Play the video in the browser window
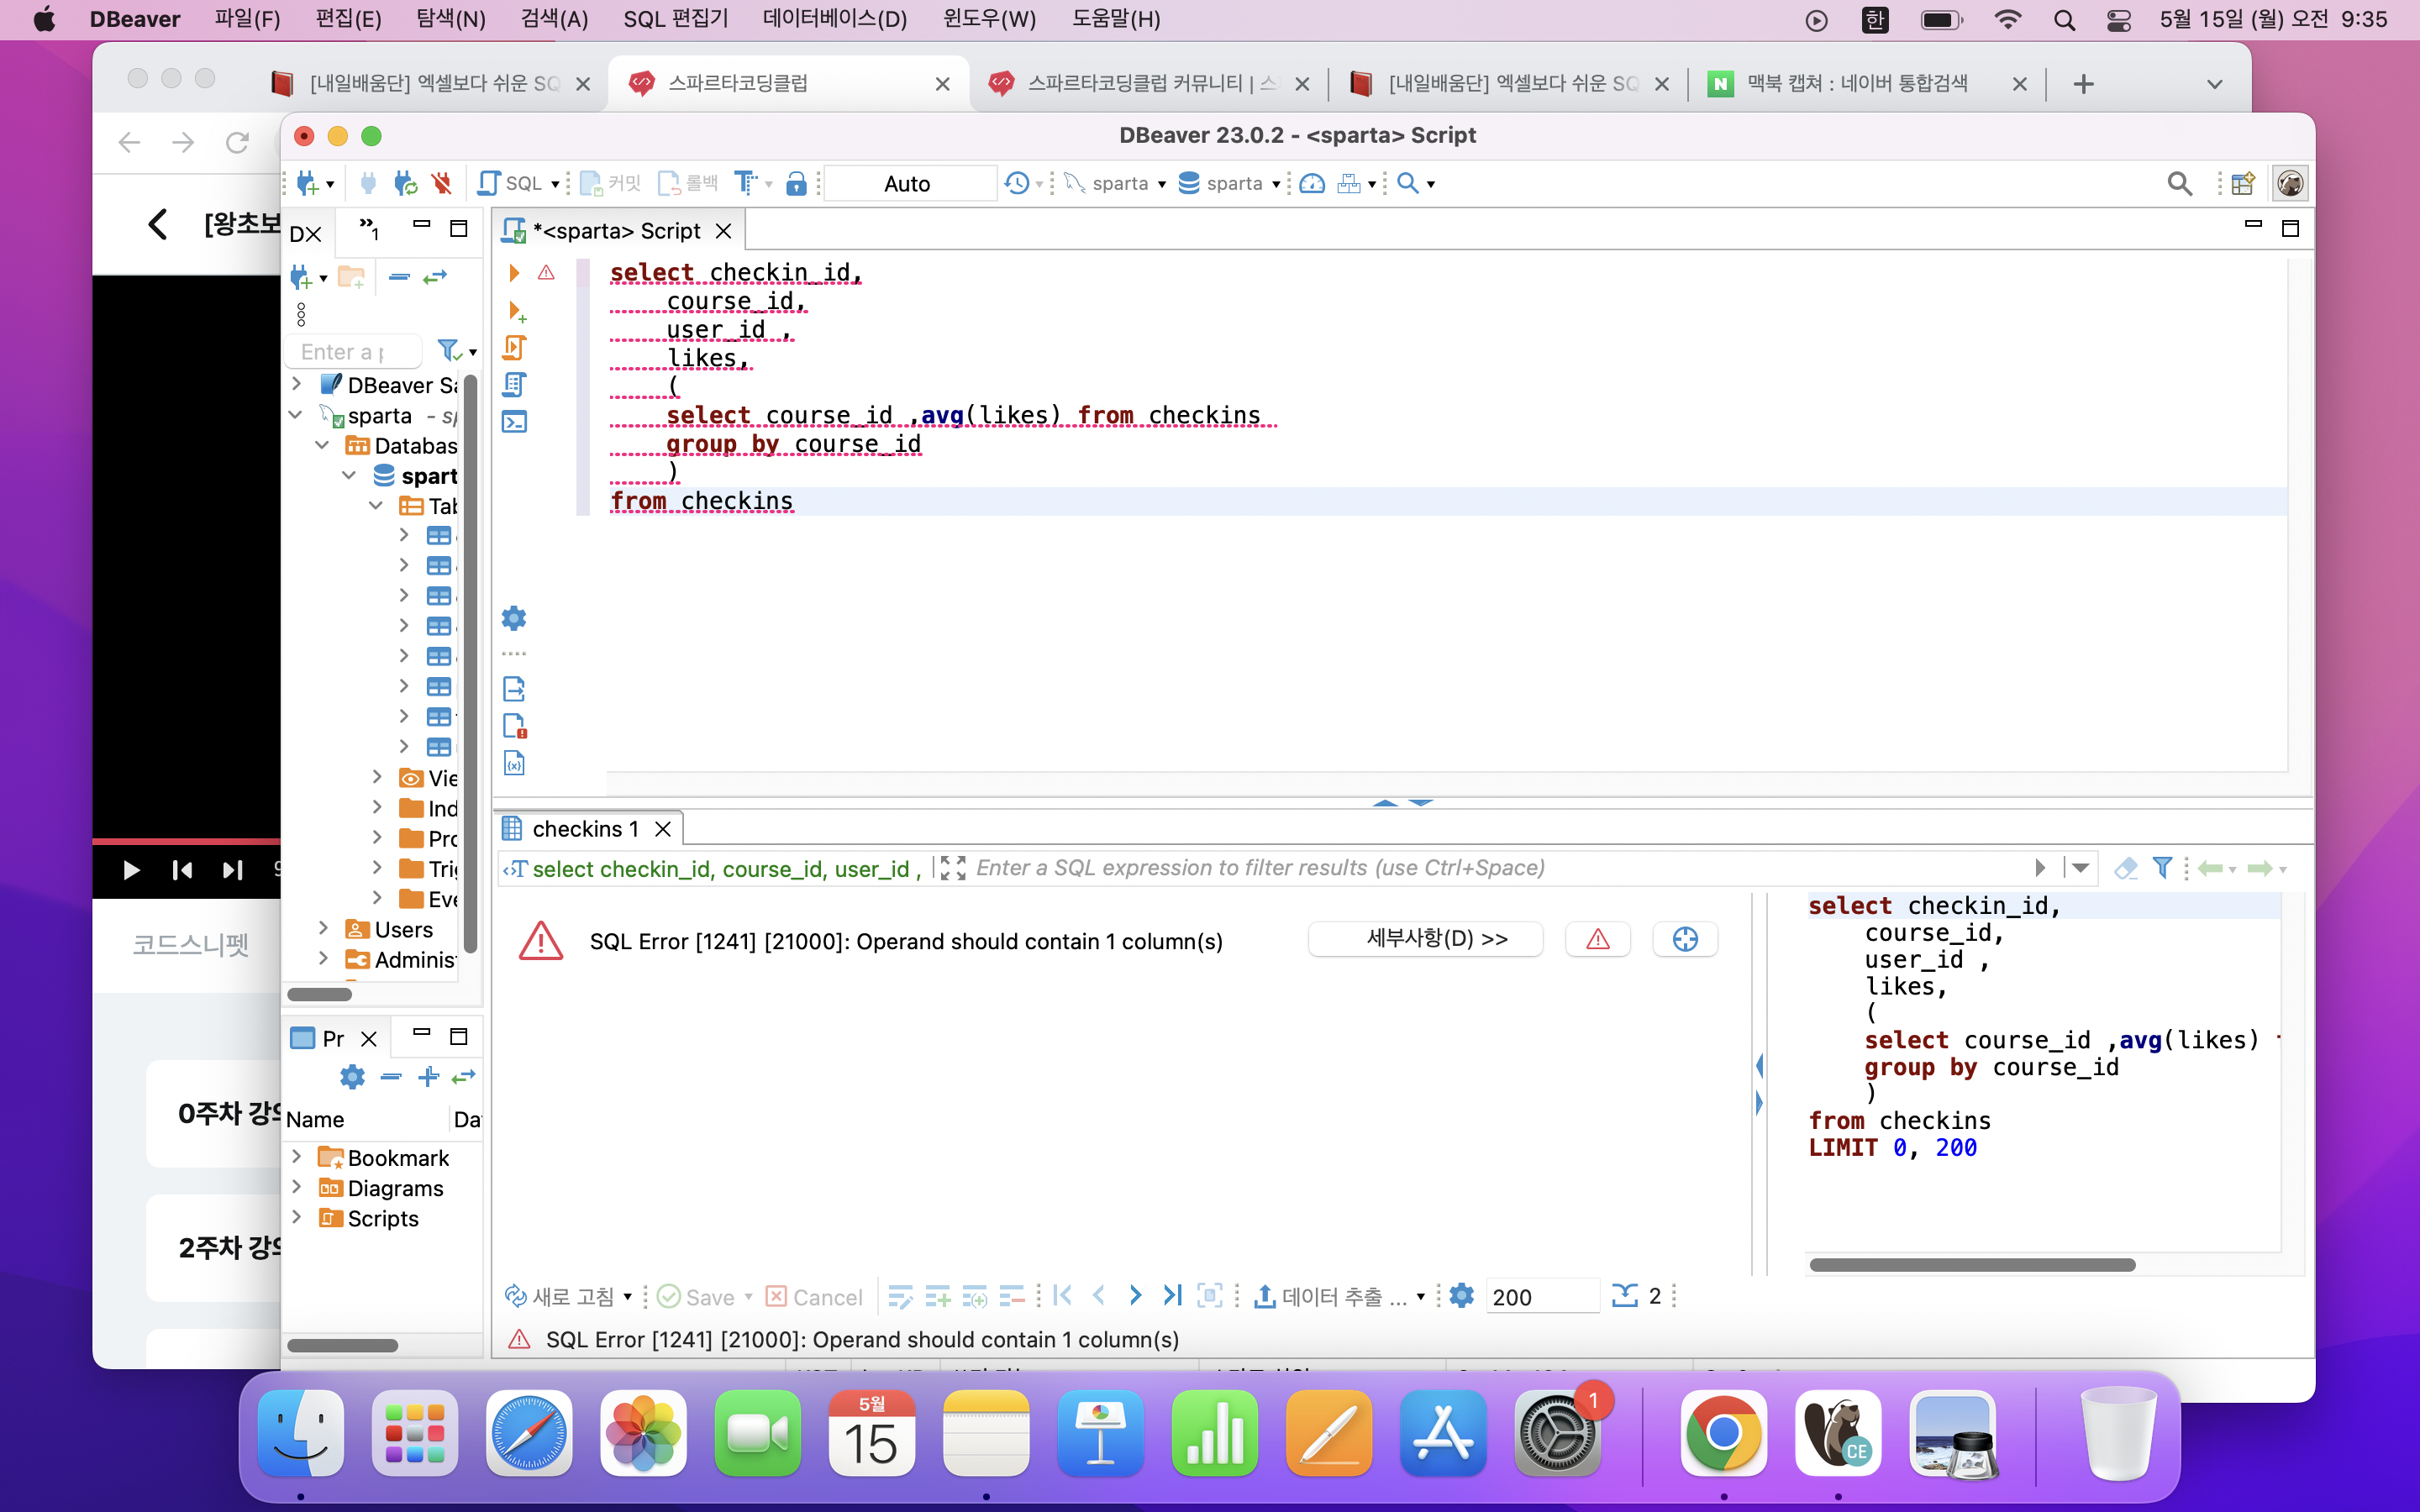Image resolution: width=2420 pixels, height=1512 pixels. tap(131, 870)
